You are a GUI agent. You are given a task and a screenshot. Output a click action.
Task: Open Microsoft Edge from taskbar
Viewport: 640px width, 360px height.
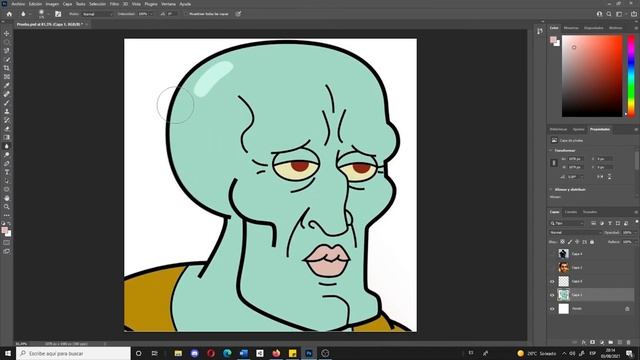point(227,353)
